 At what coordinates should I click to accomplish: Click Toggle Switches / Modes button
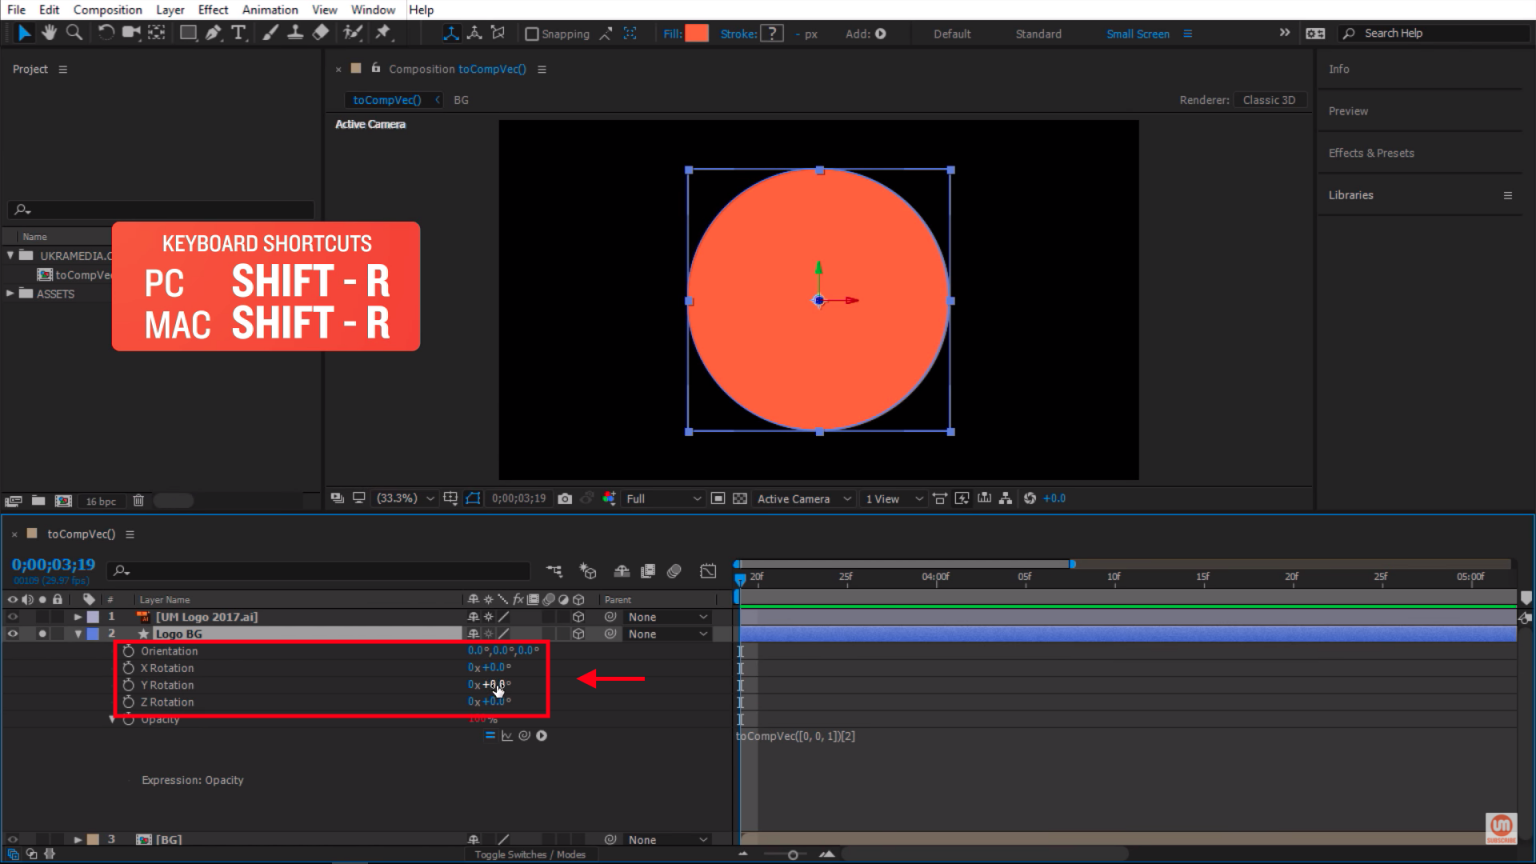click(x=530, y=854)
